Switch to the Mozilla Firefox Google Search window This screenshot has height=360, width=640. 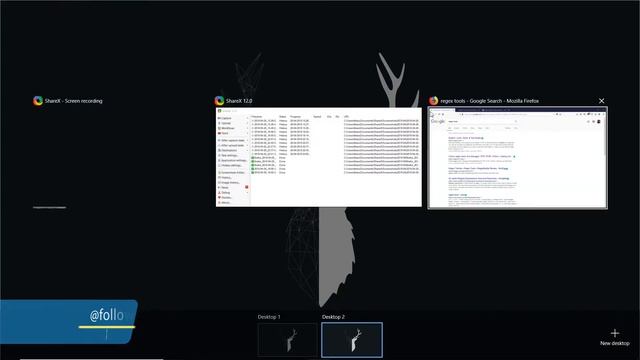click(x=517, y=158)
